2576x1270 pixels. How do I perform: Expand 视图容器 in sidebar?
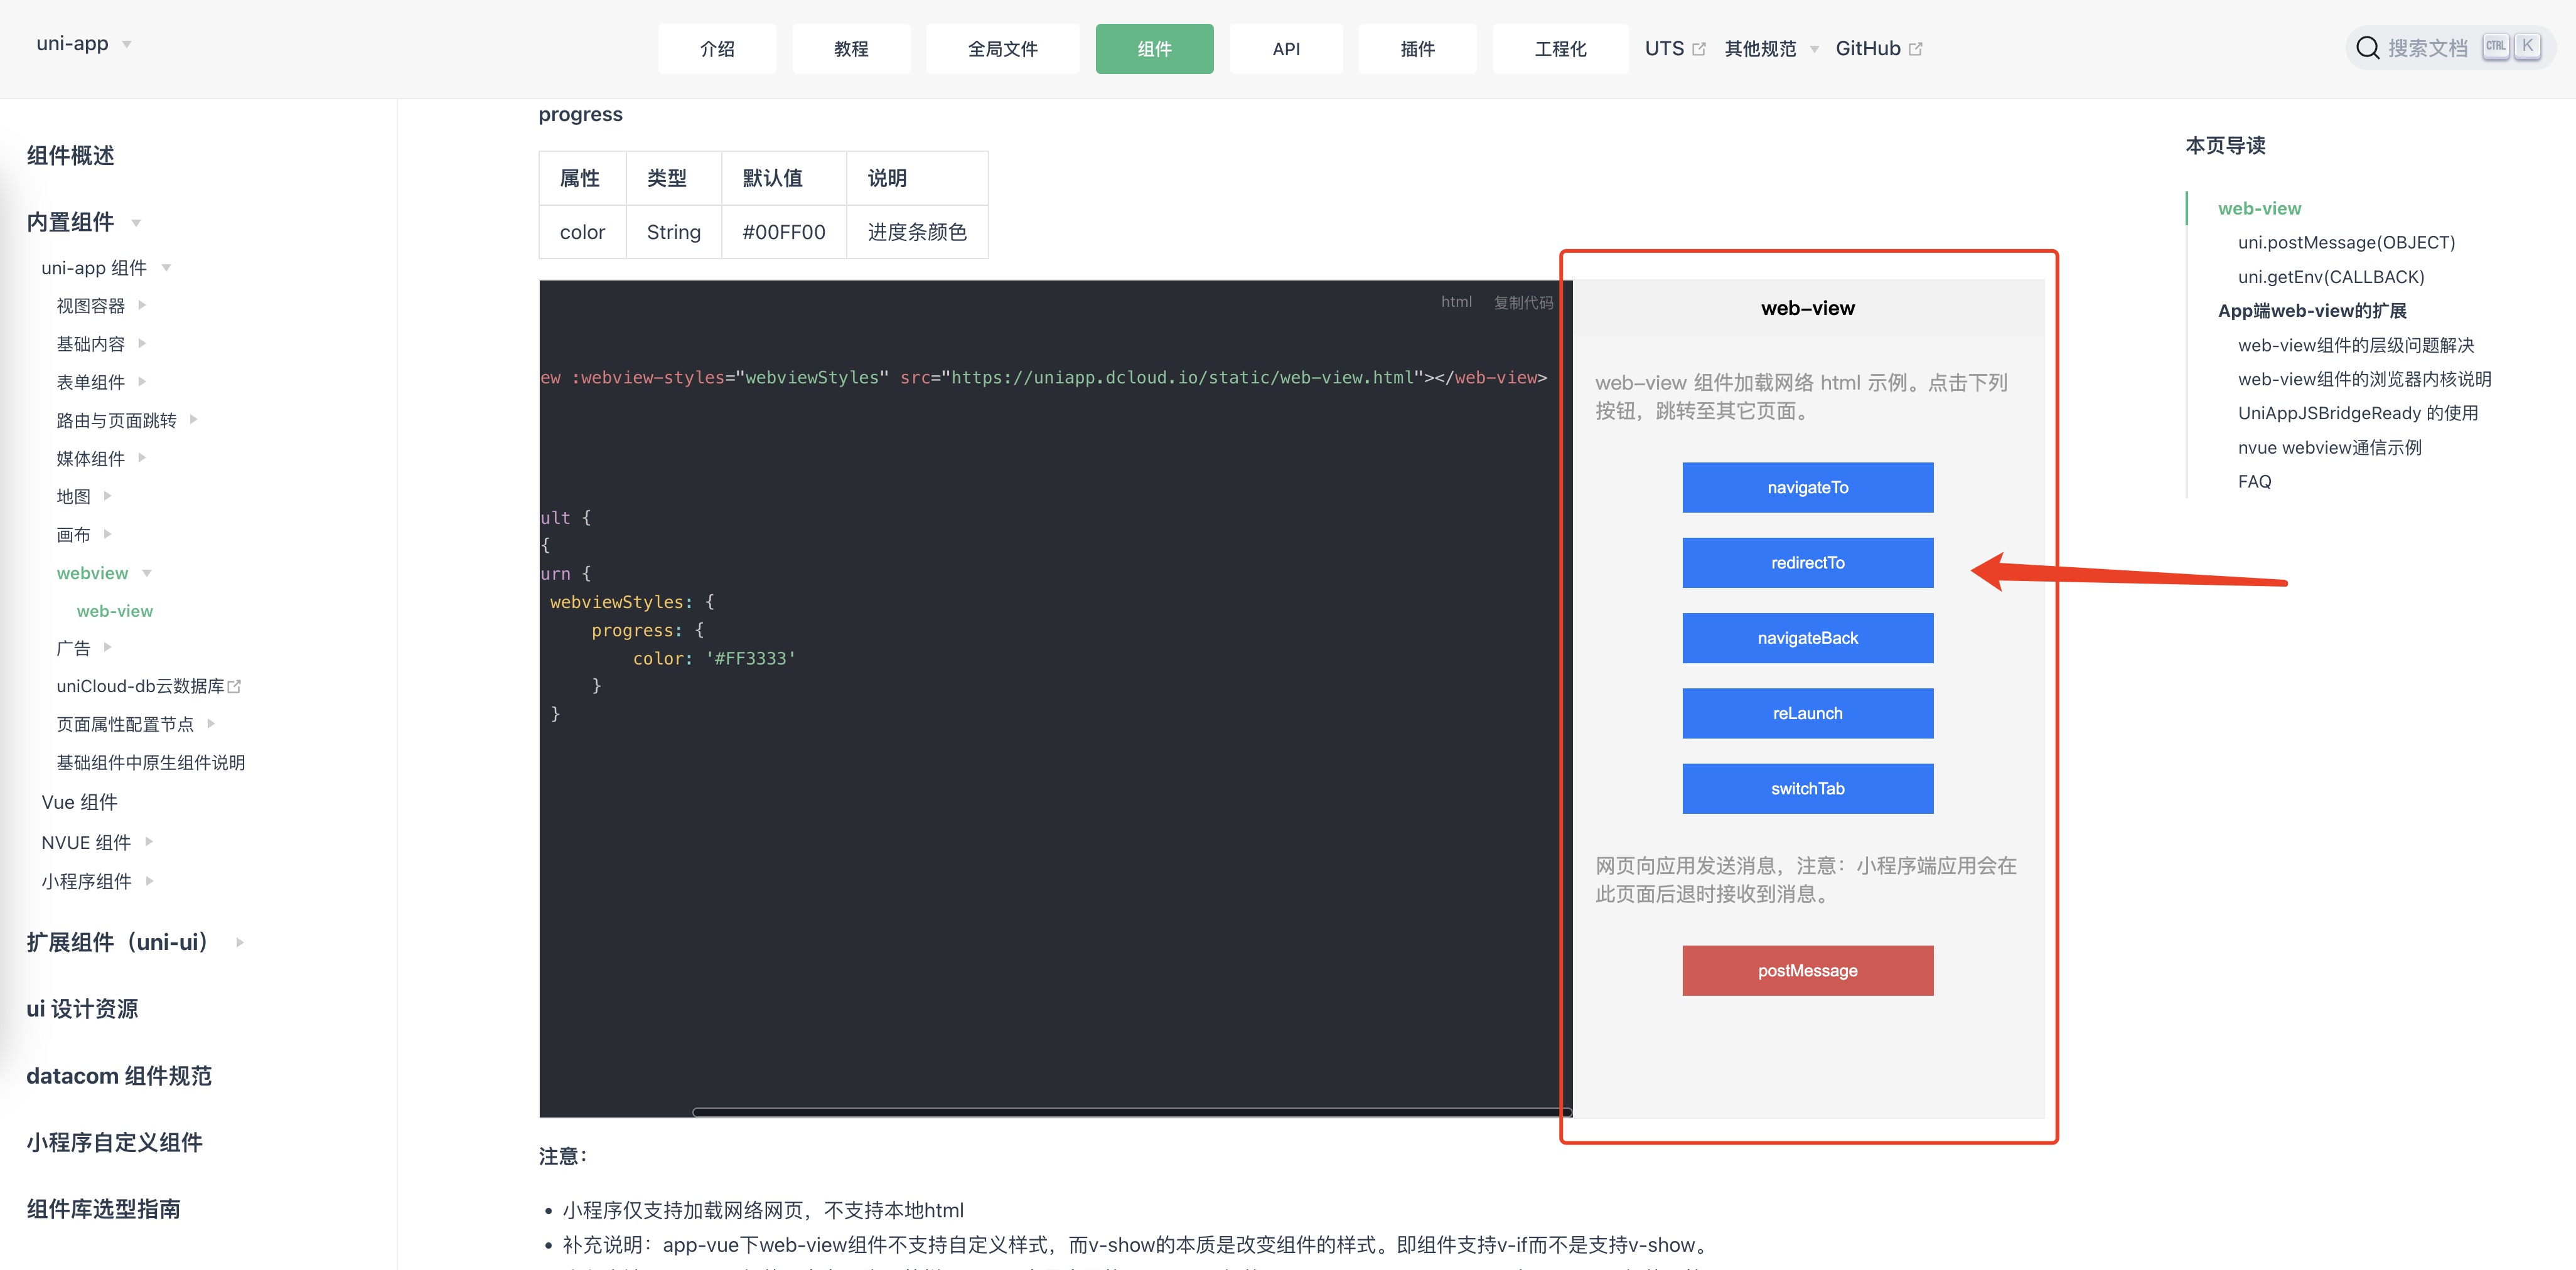142,305
